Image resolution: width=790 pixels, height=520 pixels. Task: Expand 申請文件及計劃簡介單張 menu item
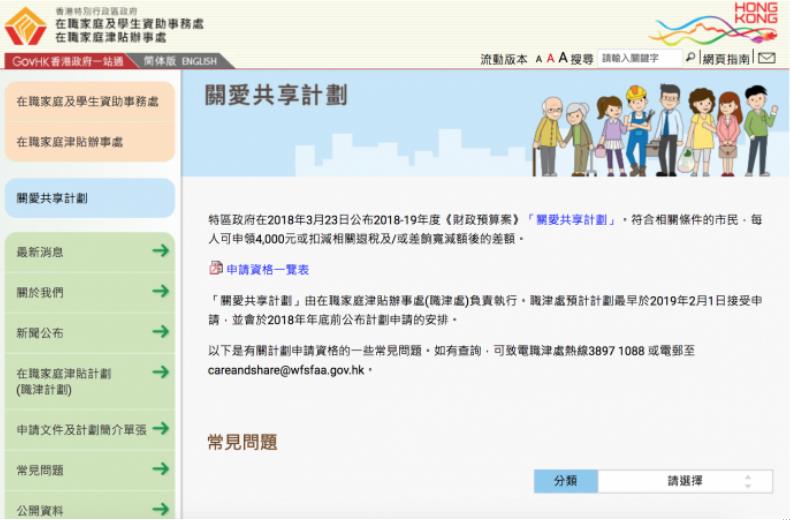[160, 429]
